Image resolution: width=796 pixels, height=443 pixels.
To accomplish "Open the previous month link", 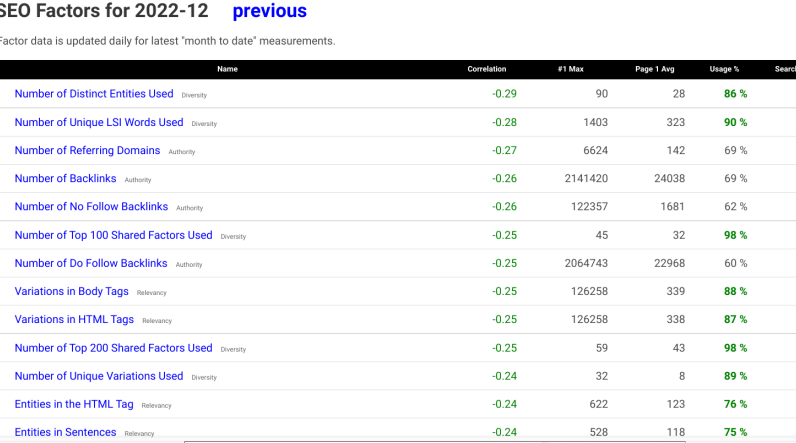I will (269, 11).
